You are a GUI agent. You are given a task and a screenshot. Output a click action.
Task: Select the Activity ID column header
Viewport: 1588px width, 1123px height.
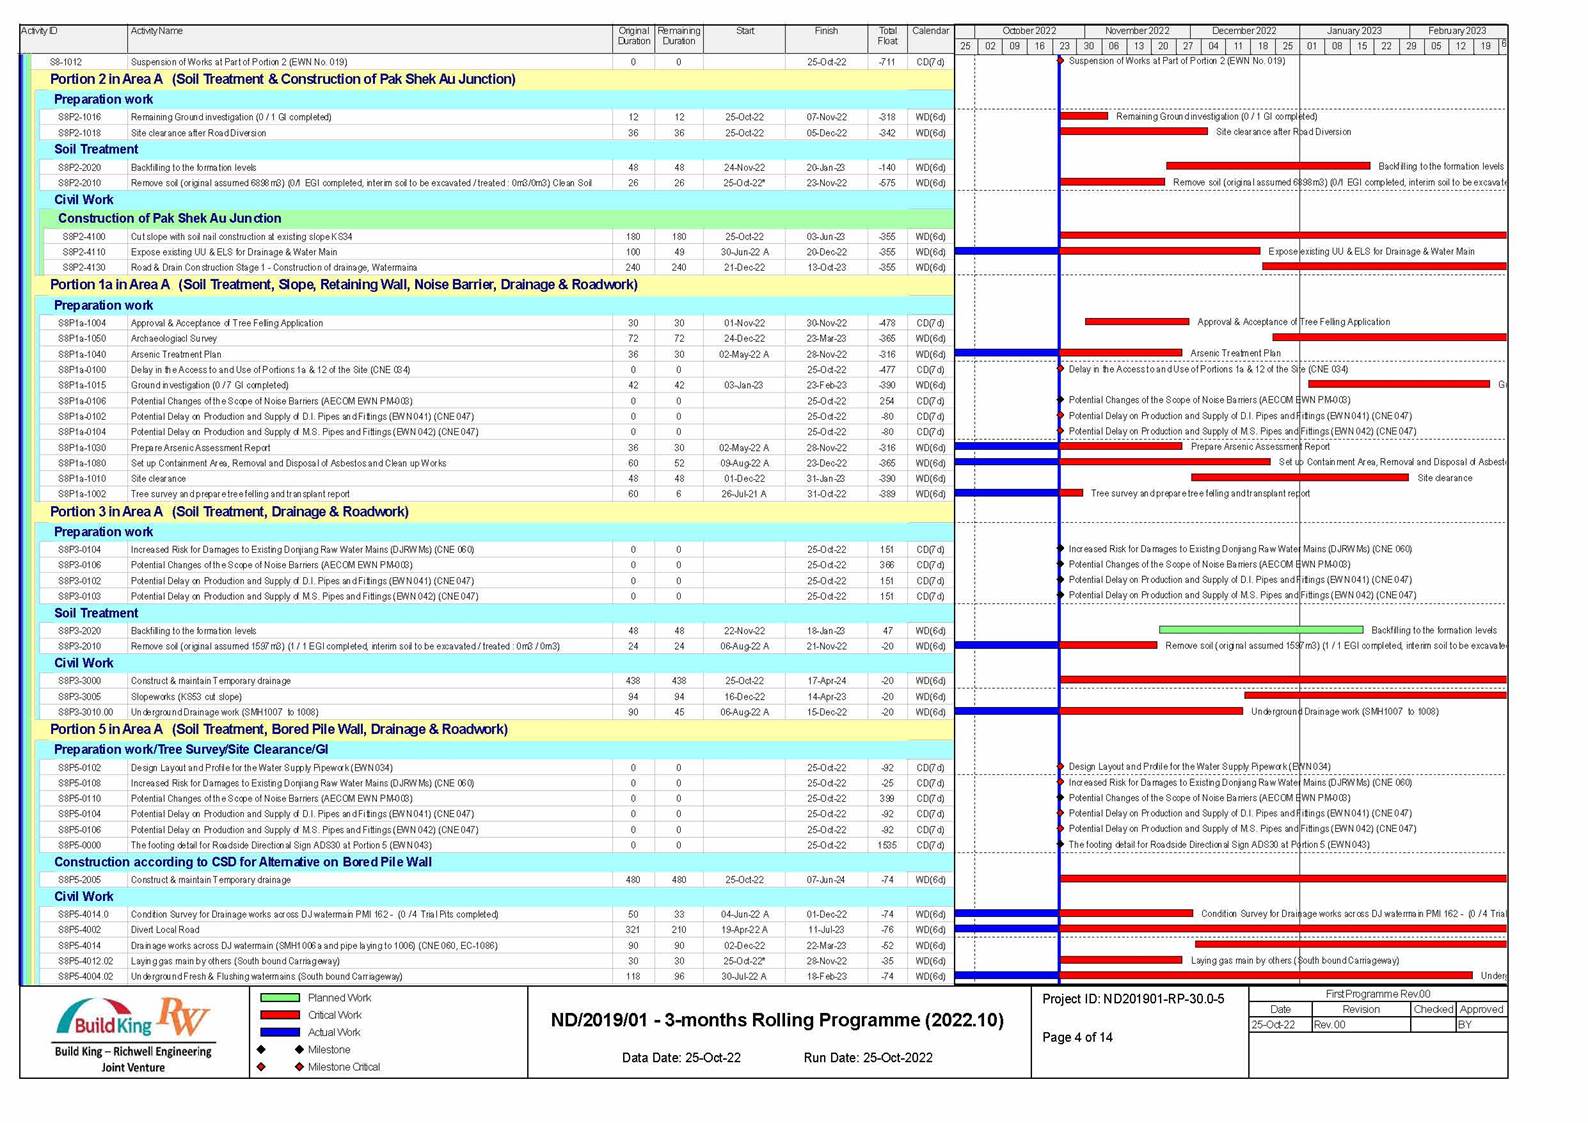pos(74,39)
